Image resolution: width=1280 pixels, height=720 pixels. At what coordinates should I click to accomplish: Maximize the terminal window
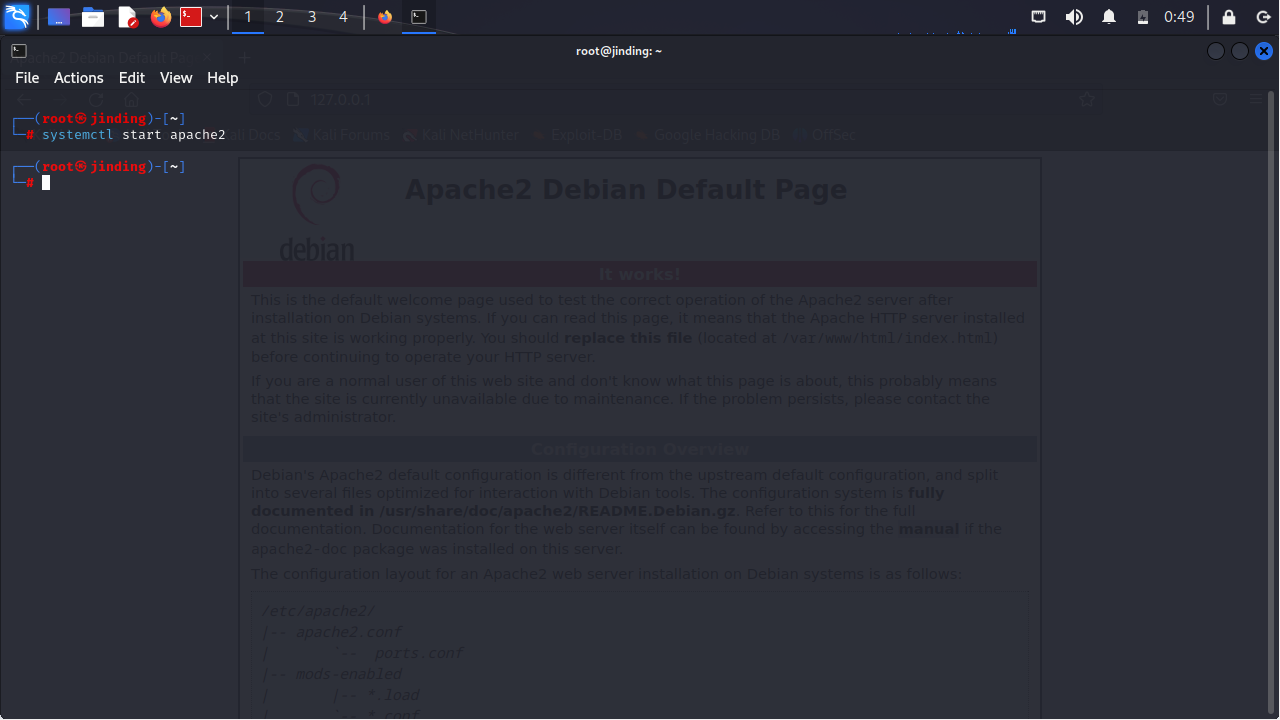click(1240, 51)
